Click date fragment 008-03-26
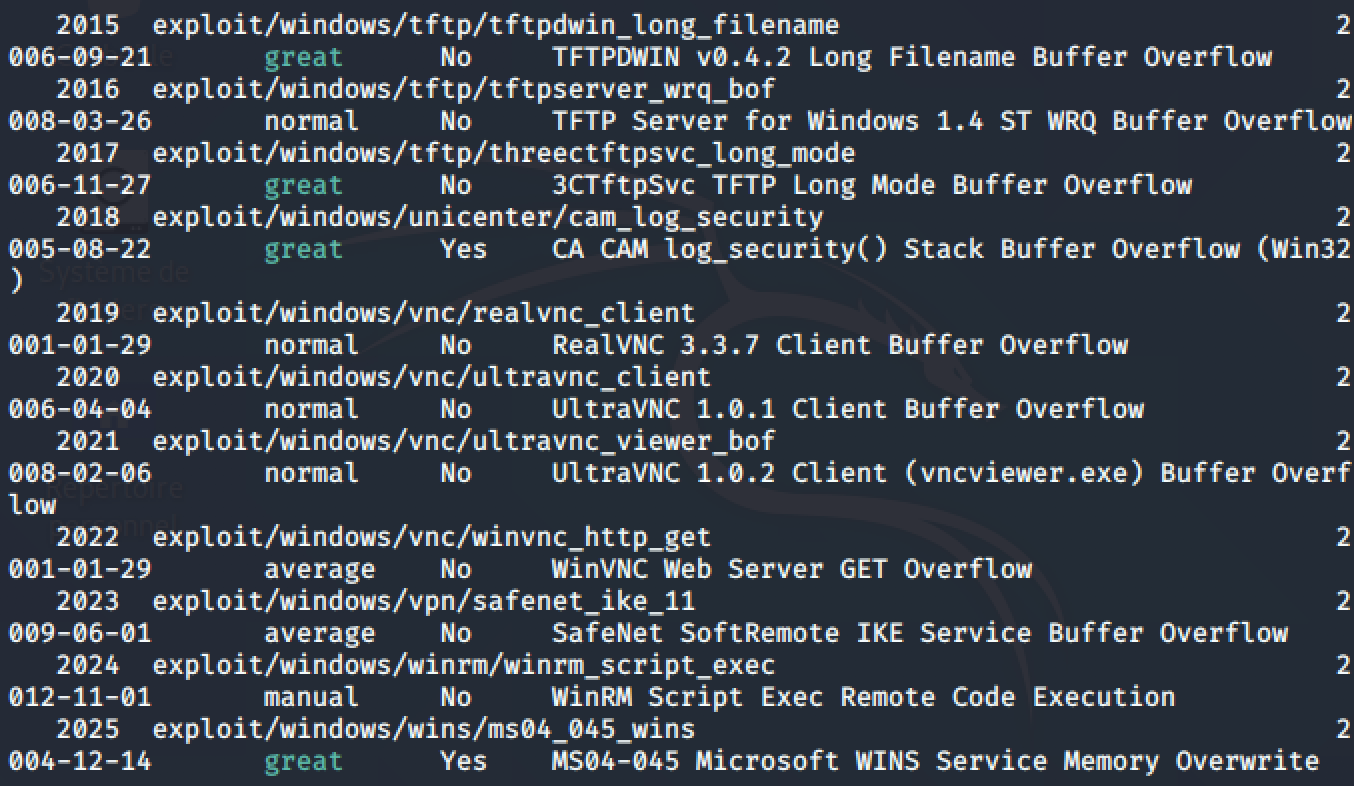Screen dimensions: 1354x786 [80, 121]
